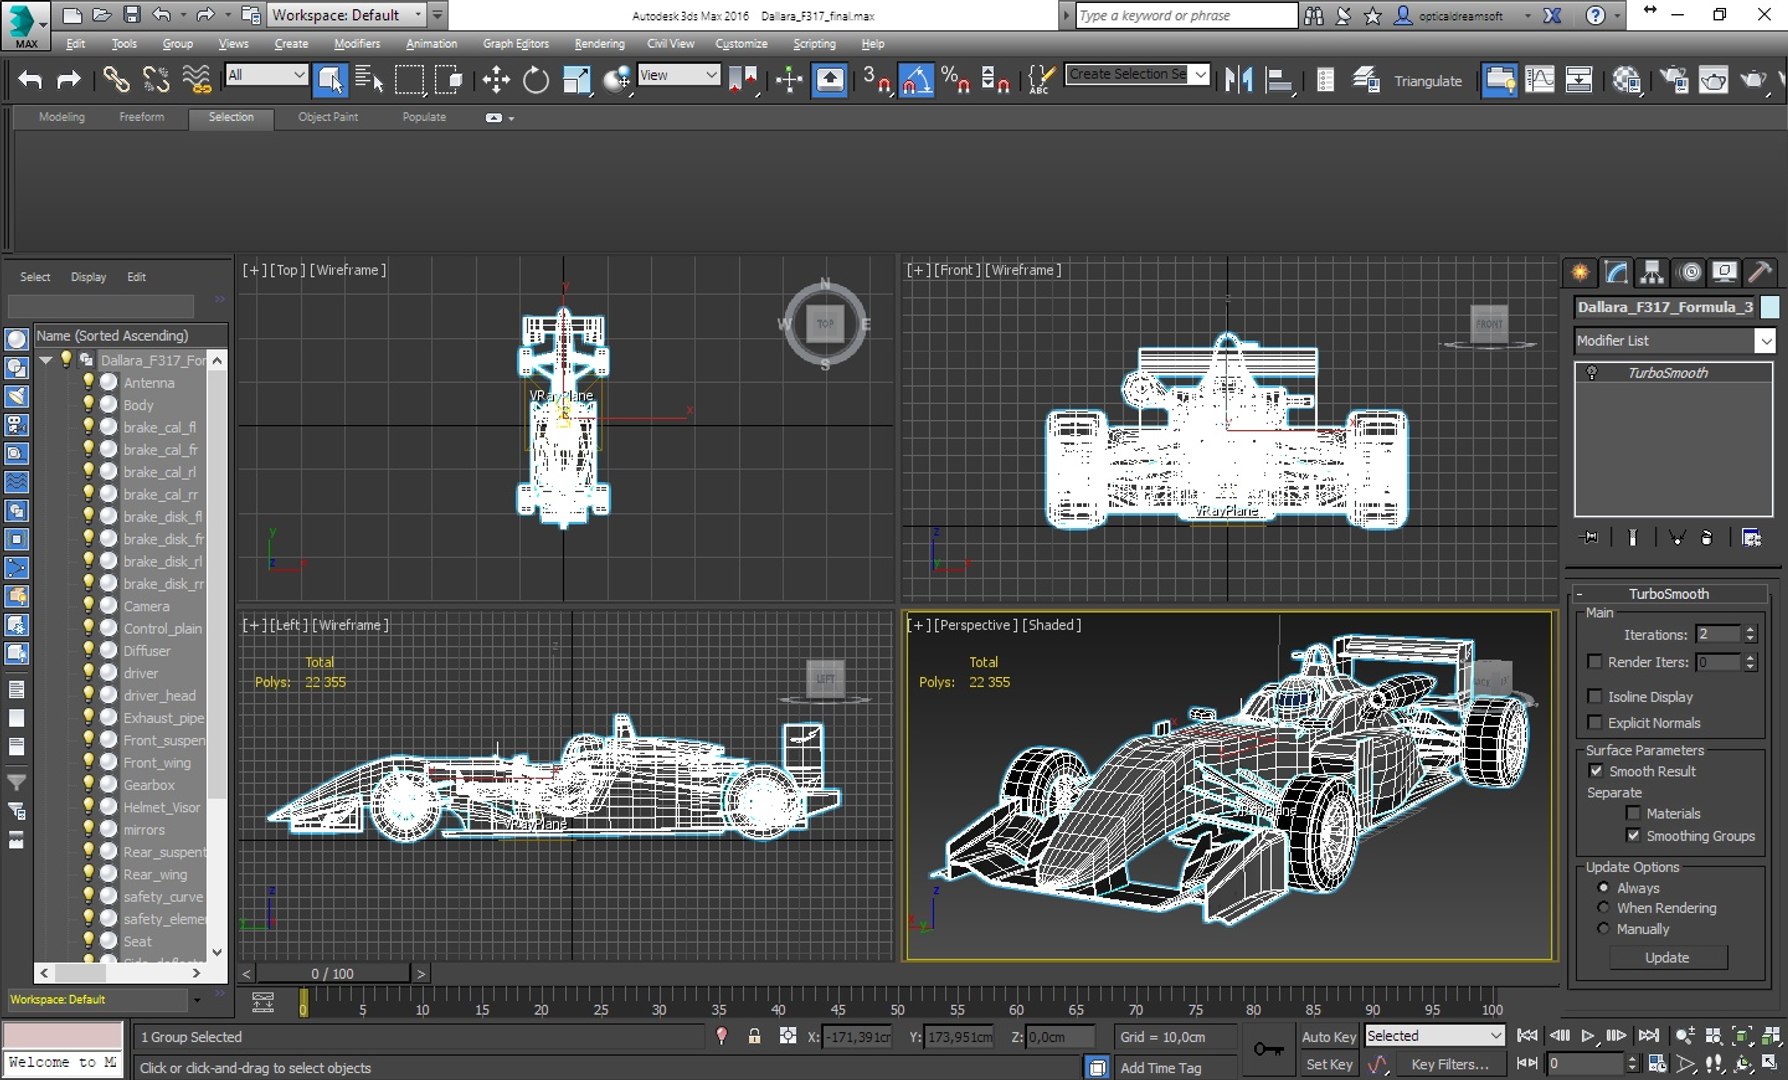The height and width of the screenshot is (1080, 1788).
Task: Activate the Select Object tool
Action: point(329,80)
